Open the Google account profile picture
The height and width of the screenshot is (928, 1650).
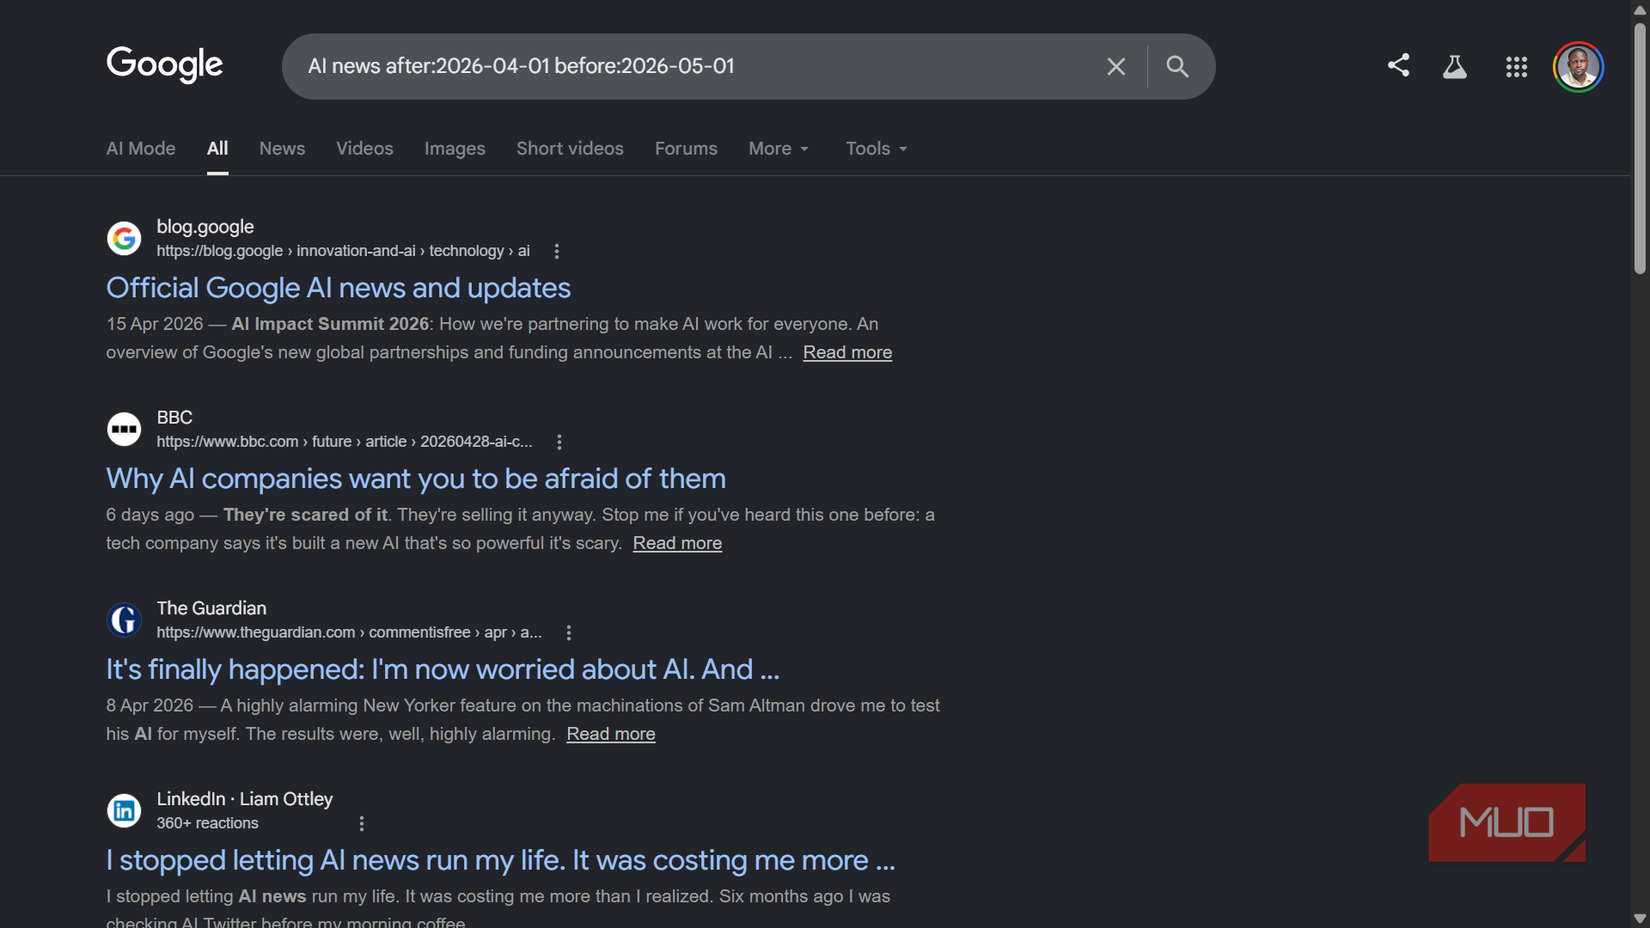(1578, 66)
